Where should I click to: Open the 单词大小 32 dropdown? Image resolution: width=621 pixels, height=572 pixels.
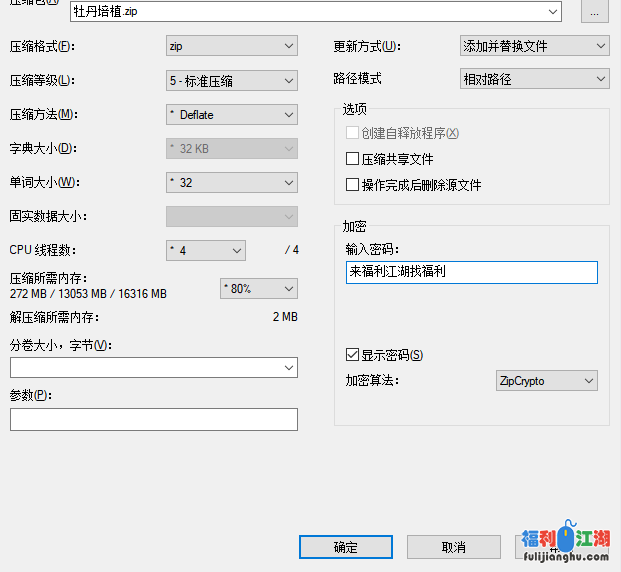point(231,183)
